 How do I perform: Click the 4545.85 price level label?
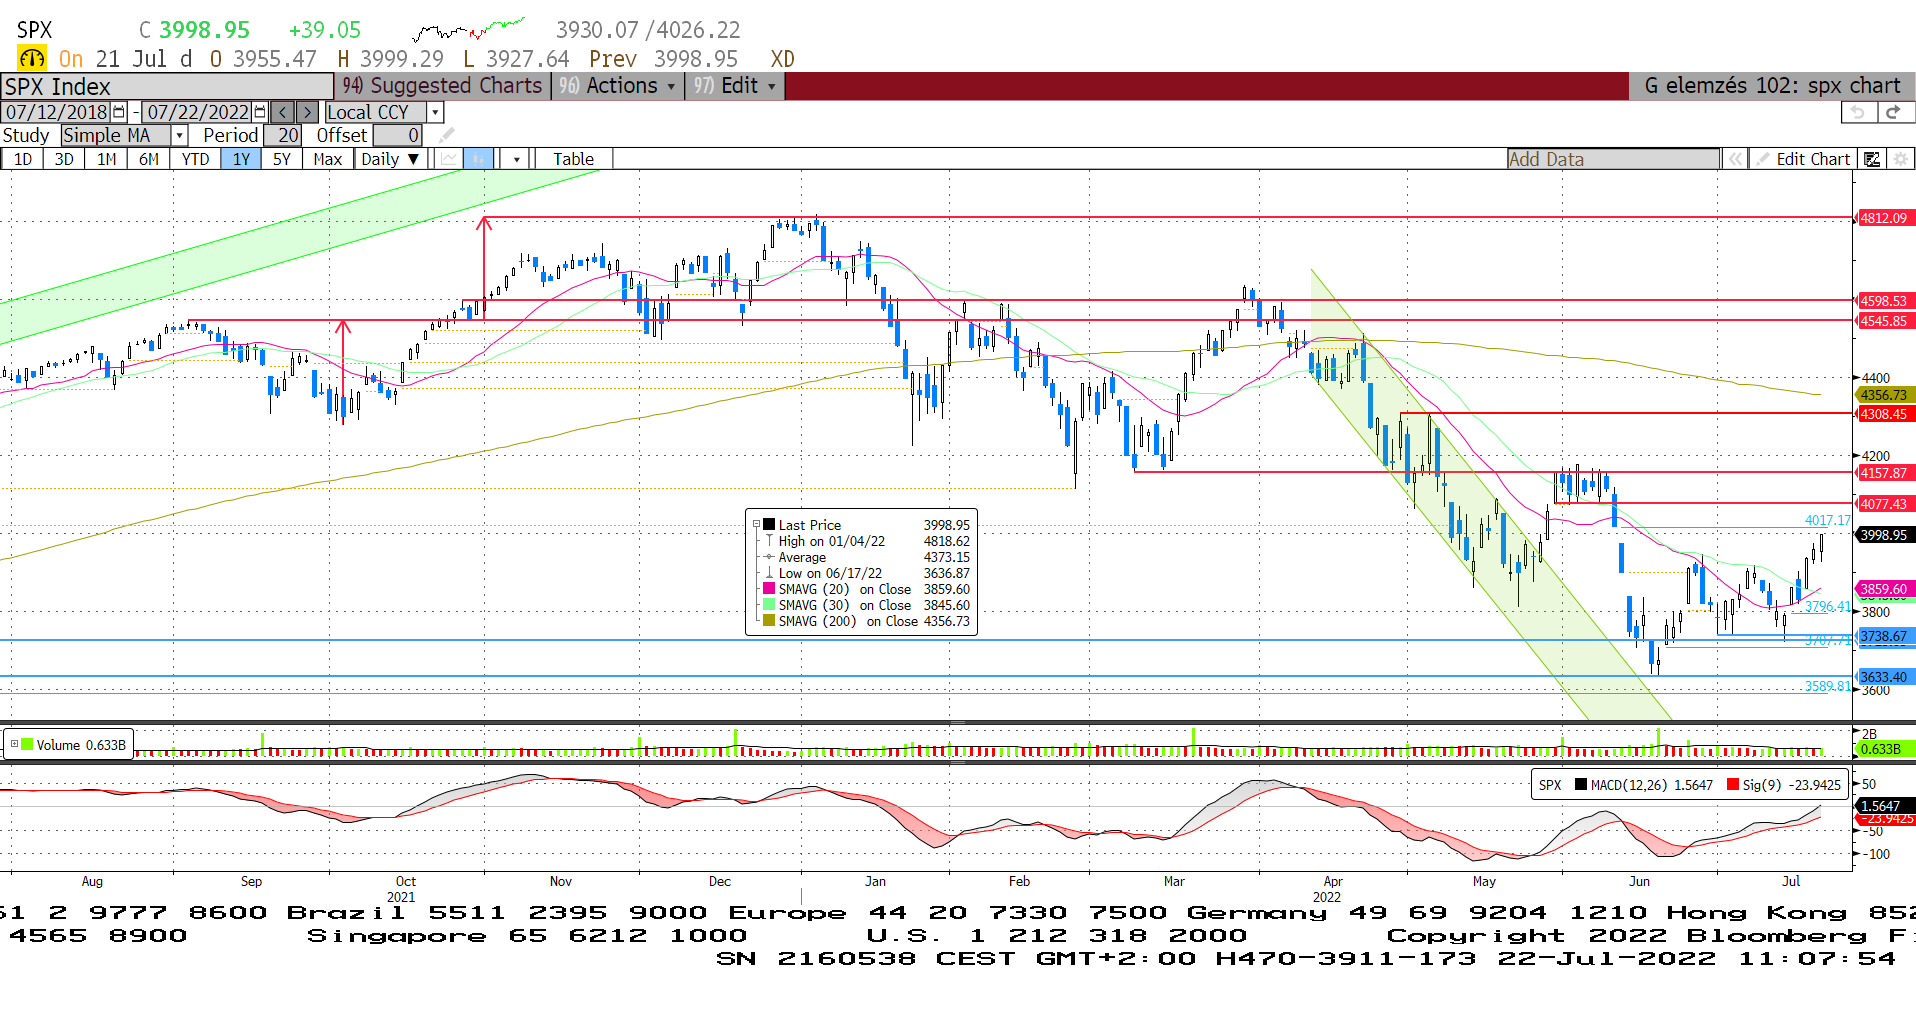[1884, 321]
